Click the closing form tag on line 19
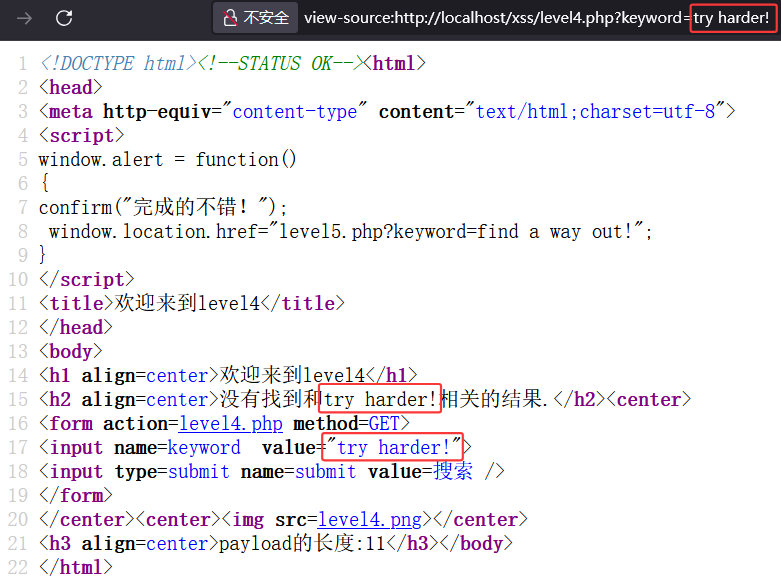 pyautogui.click(x=76, y=495)
